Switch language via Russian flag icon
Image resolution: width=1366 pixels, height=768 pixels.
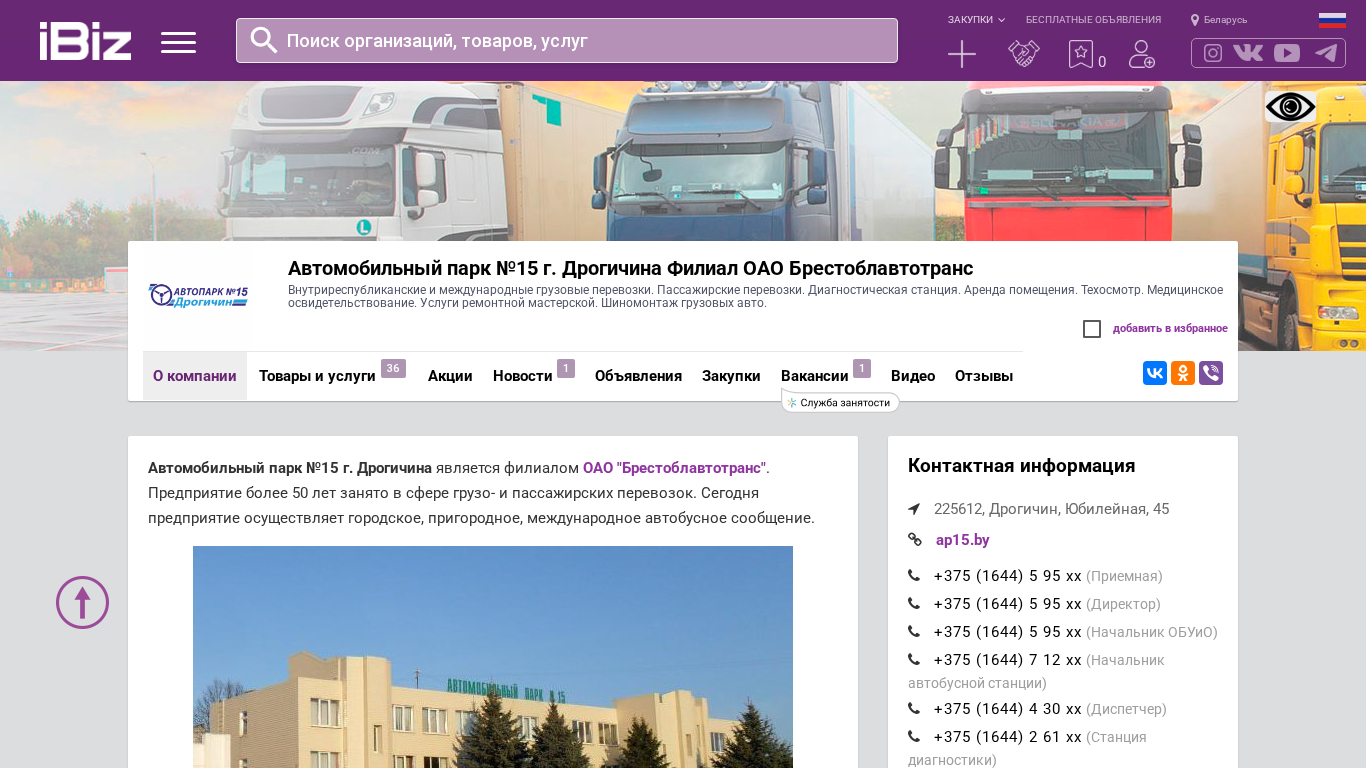1332,20
